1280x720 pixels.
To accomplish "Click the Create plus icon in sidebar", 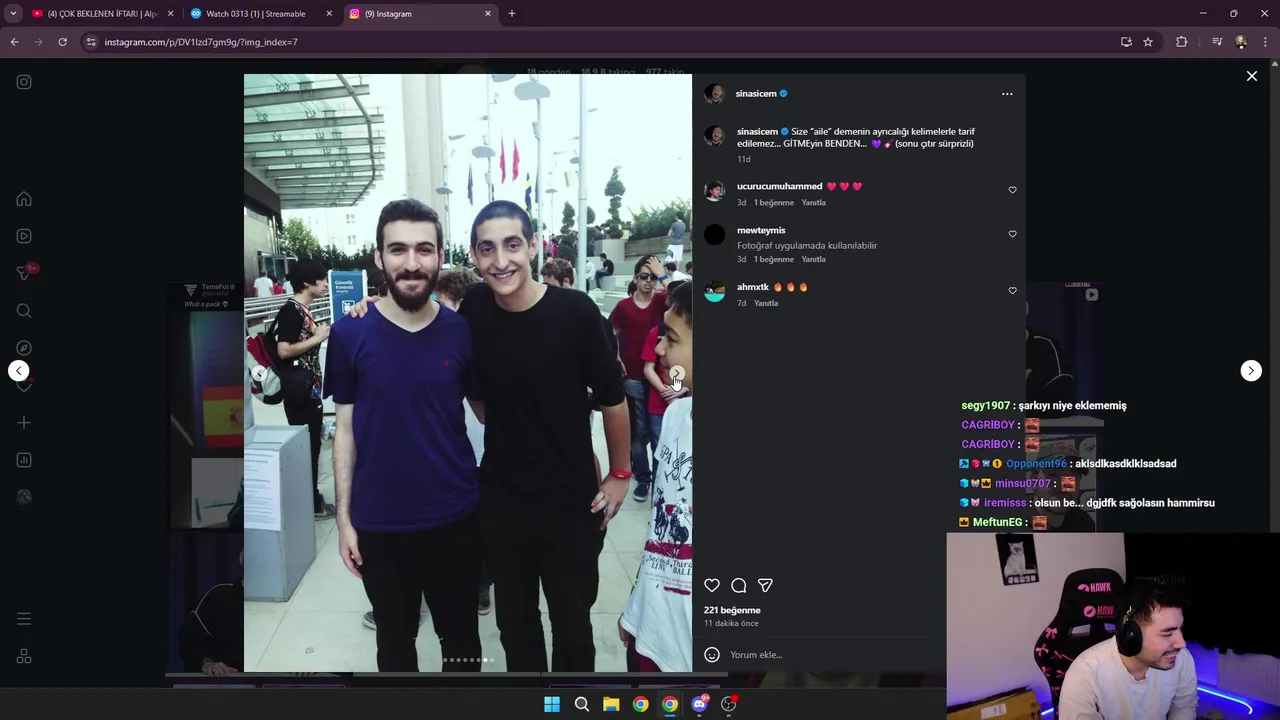I will (24, 423).
